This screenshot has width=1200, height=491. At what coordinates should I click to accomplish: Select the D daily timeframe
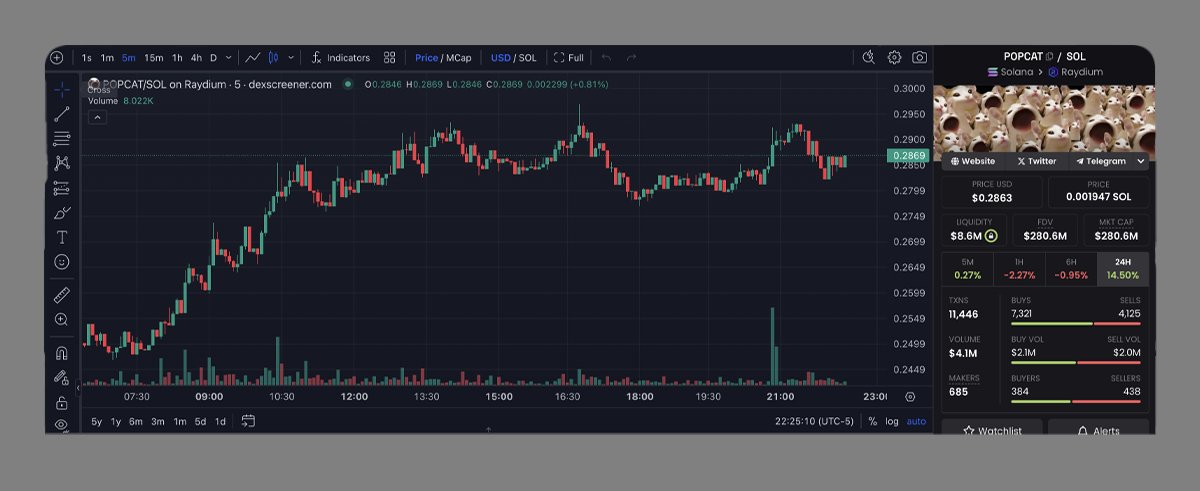(213, 58)
